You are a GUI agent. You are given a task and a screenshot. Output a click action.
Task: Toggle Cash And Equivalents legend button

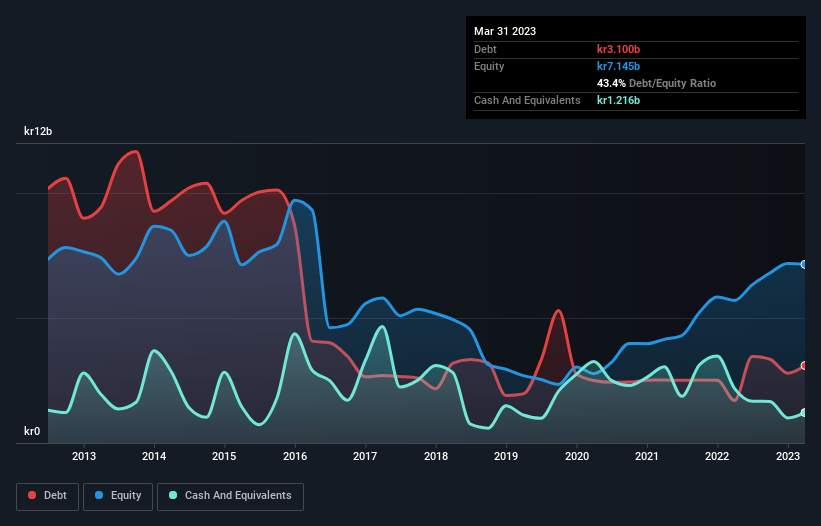tap(230, 496)
